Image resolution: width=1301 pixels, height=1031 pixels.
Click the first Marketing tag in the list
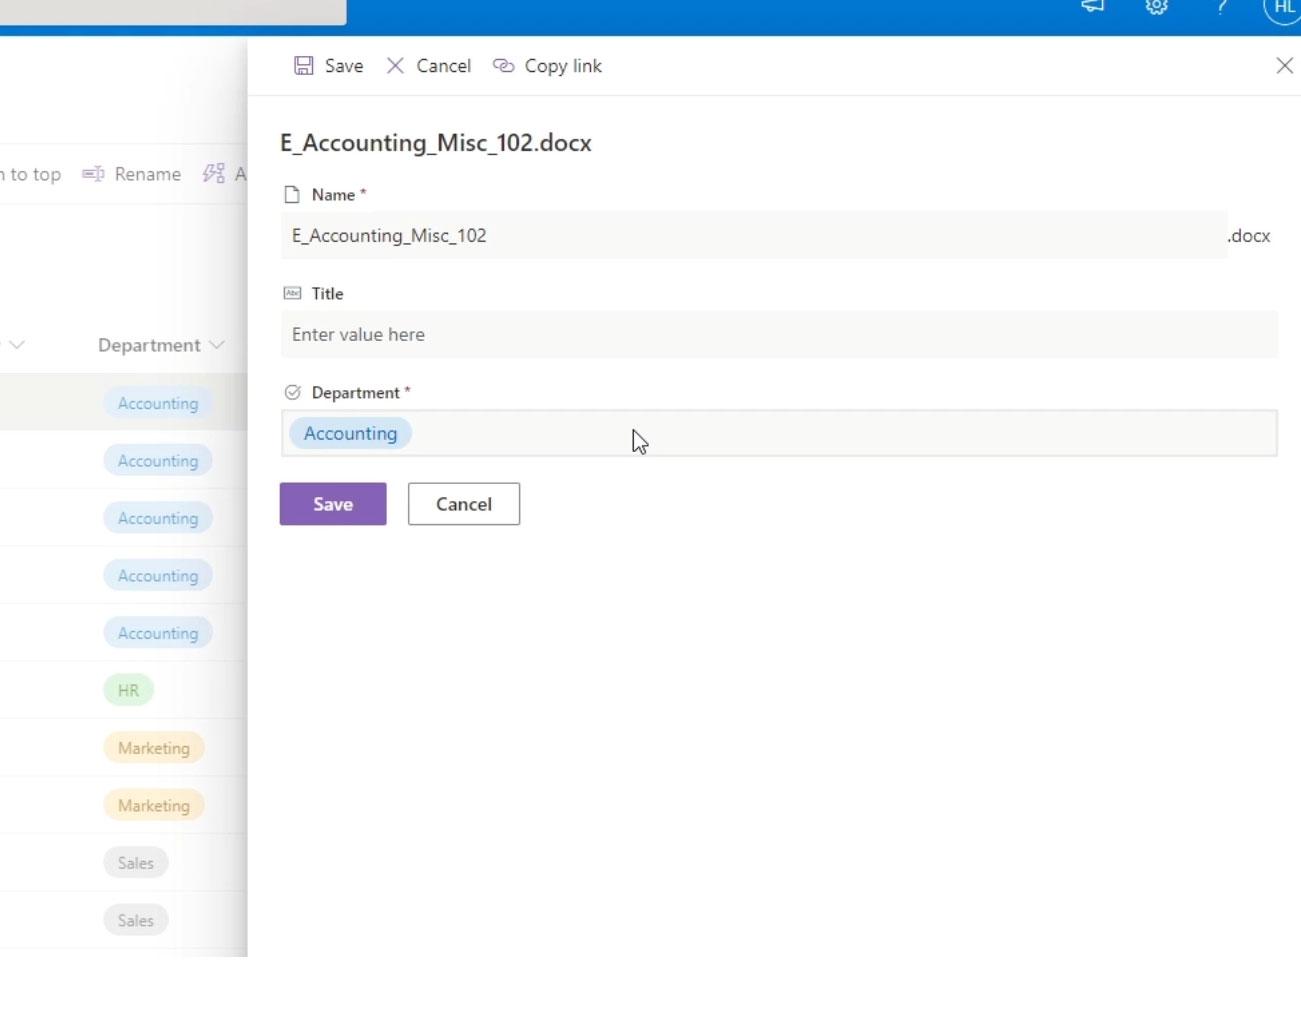154,748
